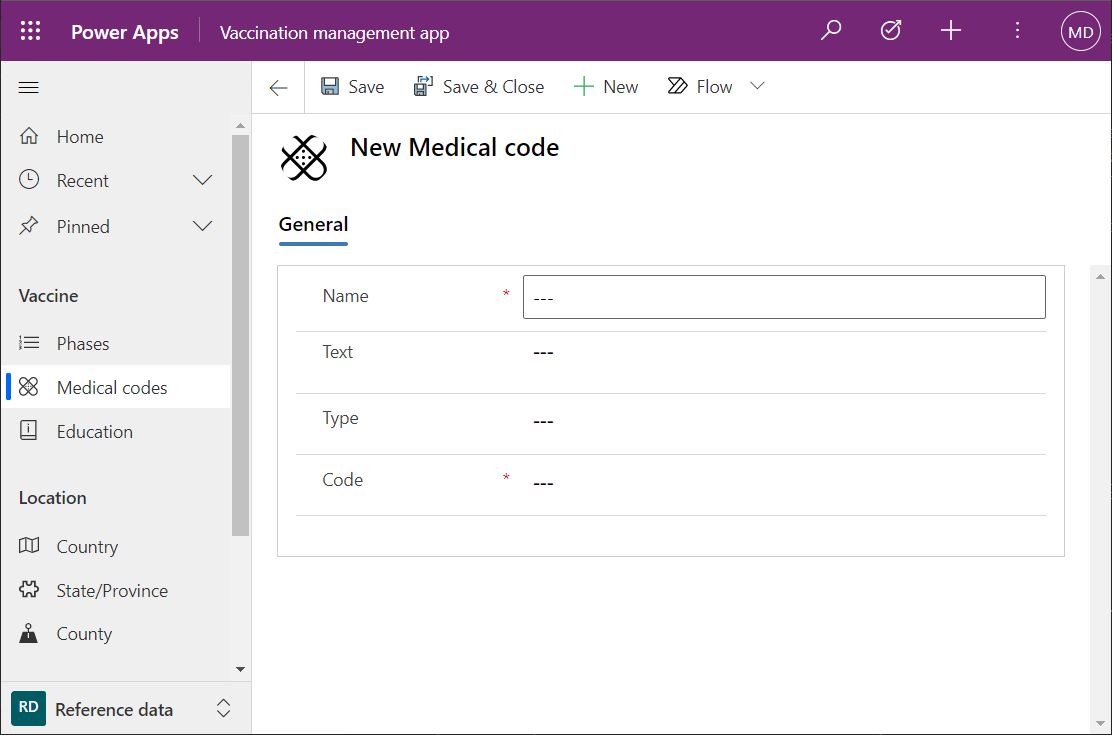Collapse the hamburger navigation menu
The image size is (1112, 735).
pos(29,88)
